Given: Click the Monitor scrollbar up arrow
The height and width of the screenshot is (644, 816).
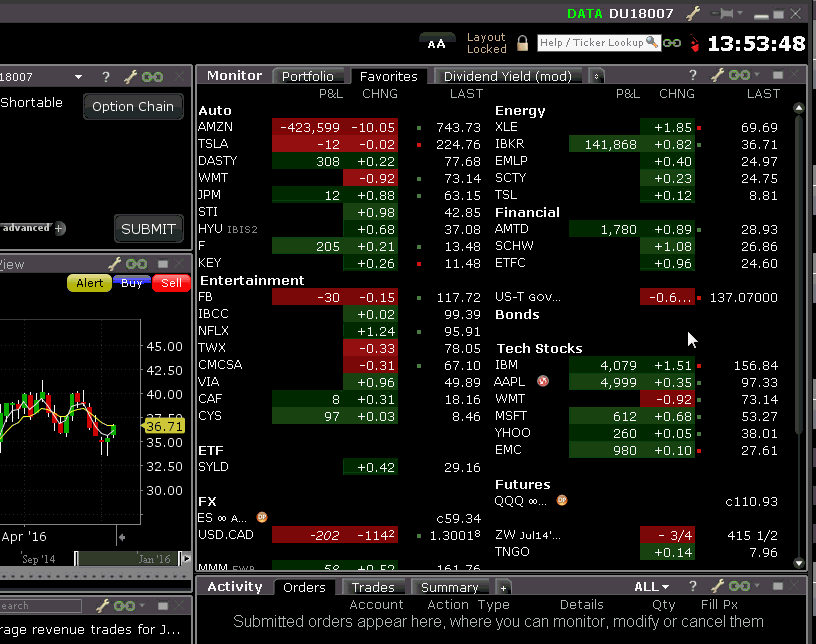Looking at the screenshot, I should [x=799, y=108].
